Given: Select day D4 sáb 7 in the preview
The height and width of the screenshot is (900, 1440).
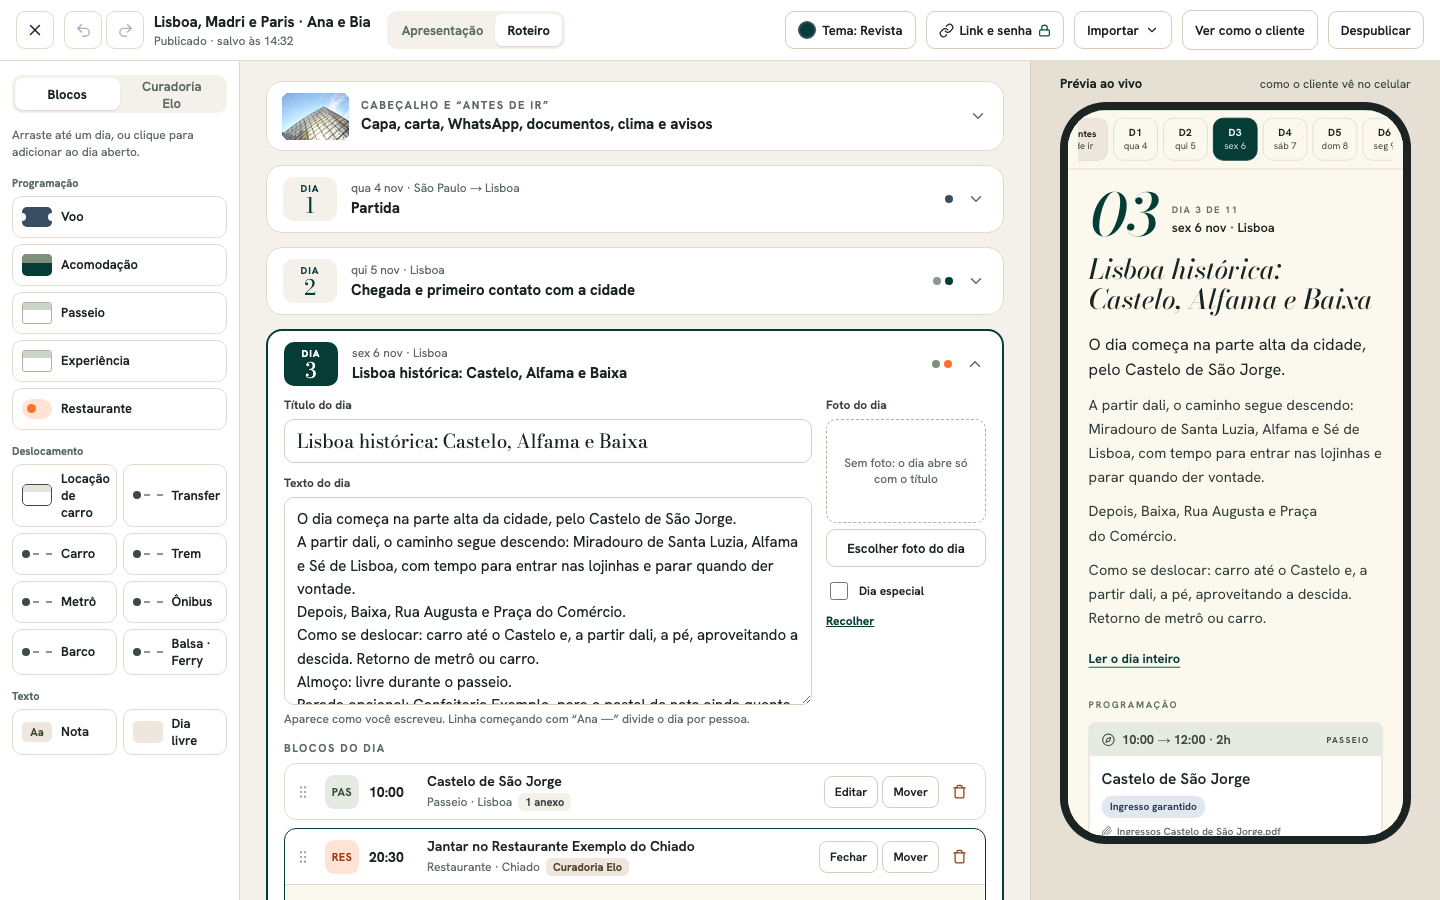Looking at the screenshot, I should pyautogui.click(x=1285, y=139).
